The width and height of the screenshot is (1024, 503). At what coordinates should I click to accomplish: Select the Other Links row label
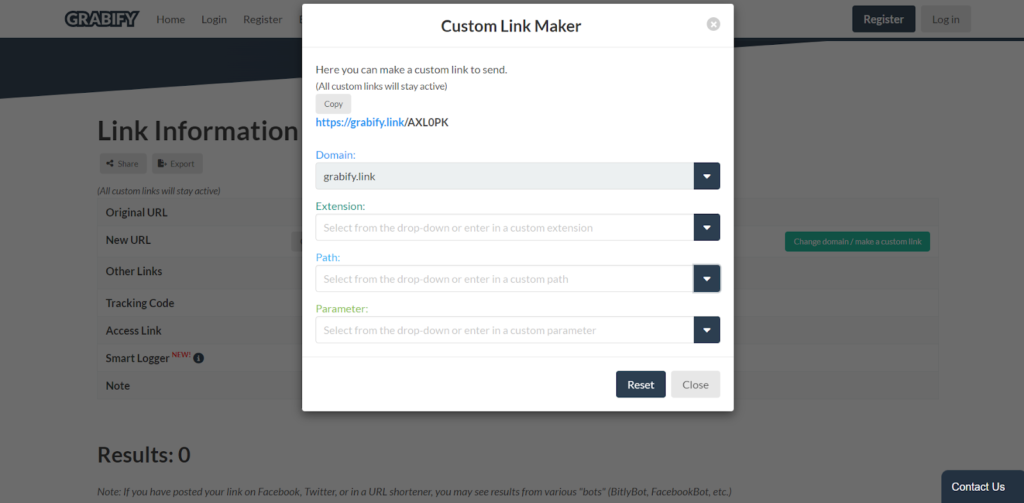pos(134,271)
